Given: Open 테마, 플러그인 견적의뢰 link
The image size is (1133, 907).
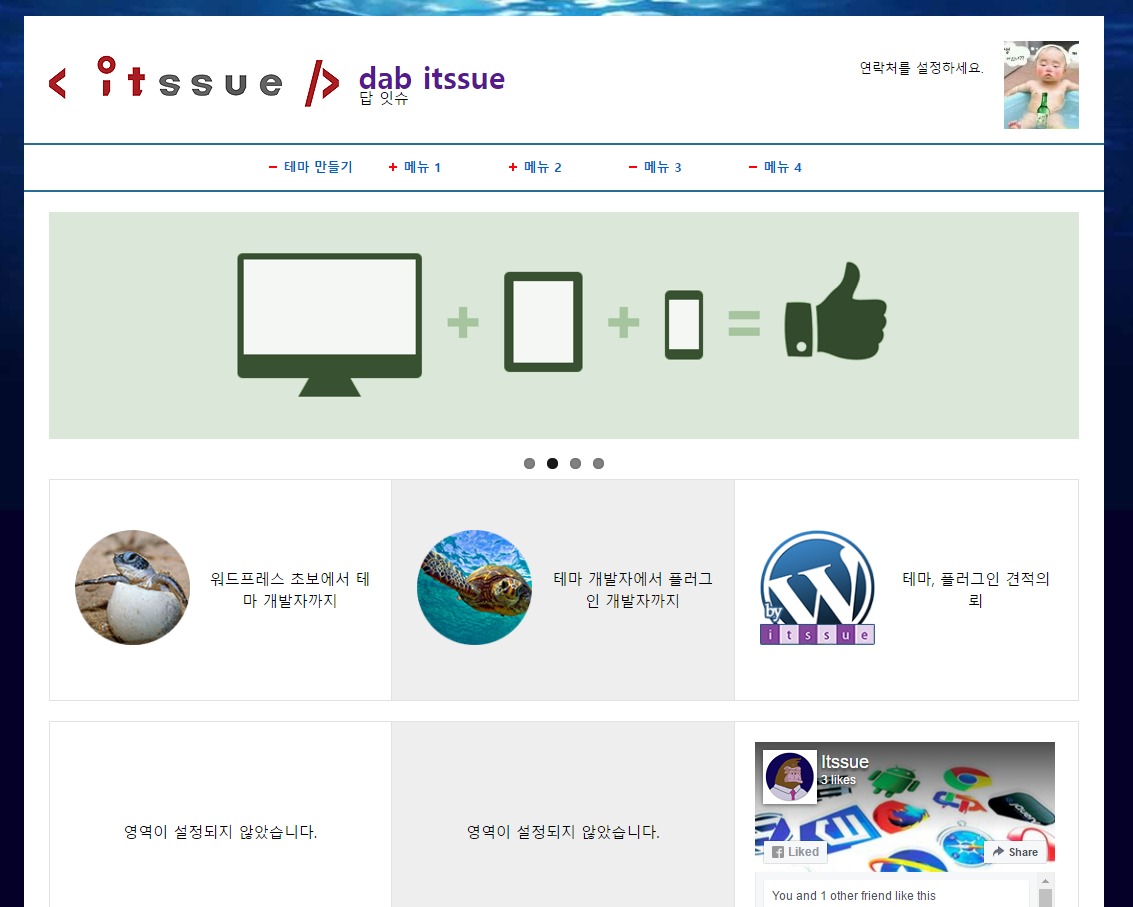Looking at the screenshot, I should click(975, 589).
